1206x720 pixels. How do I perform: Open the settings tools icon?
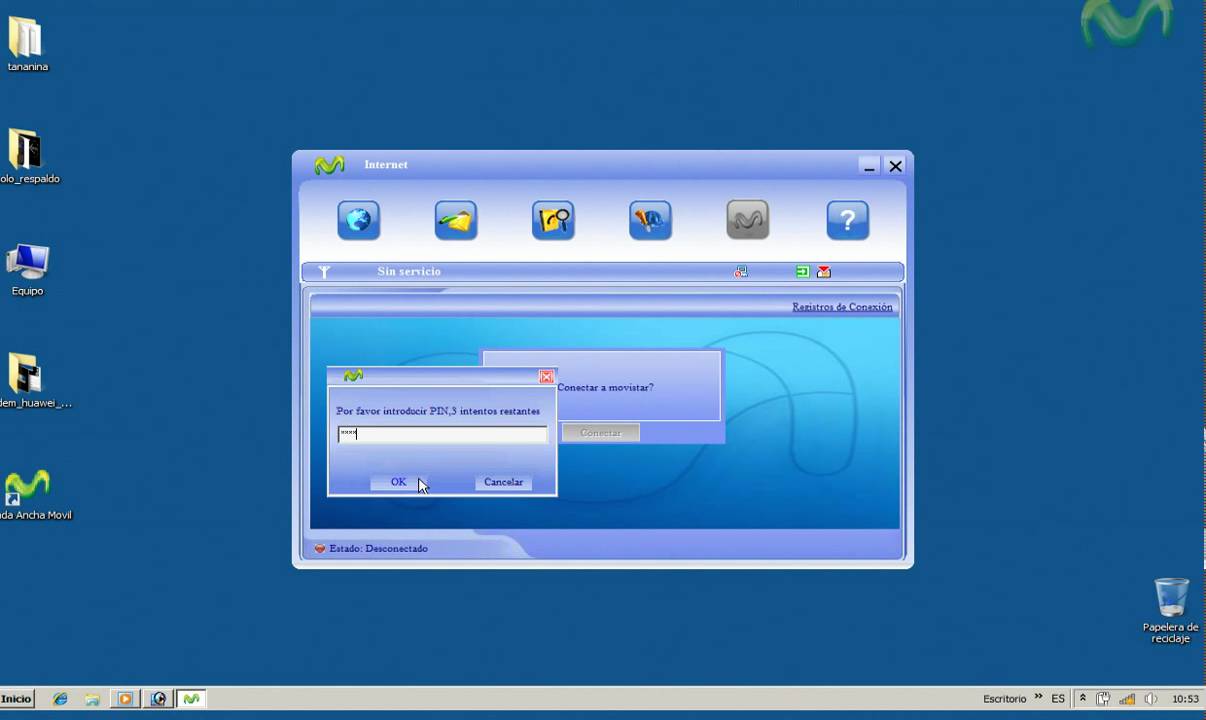click(650, 220)
